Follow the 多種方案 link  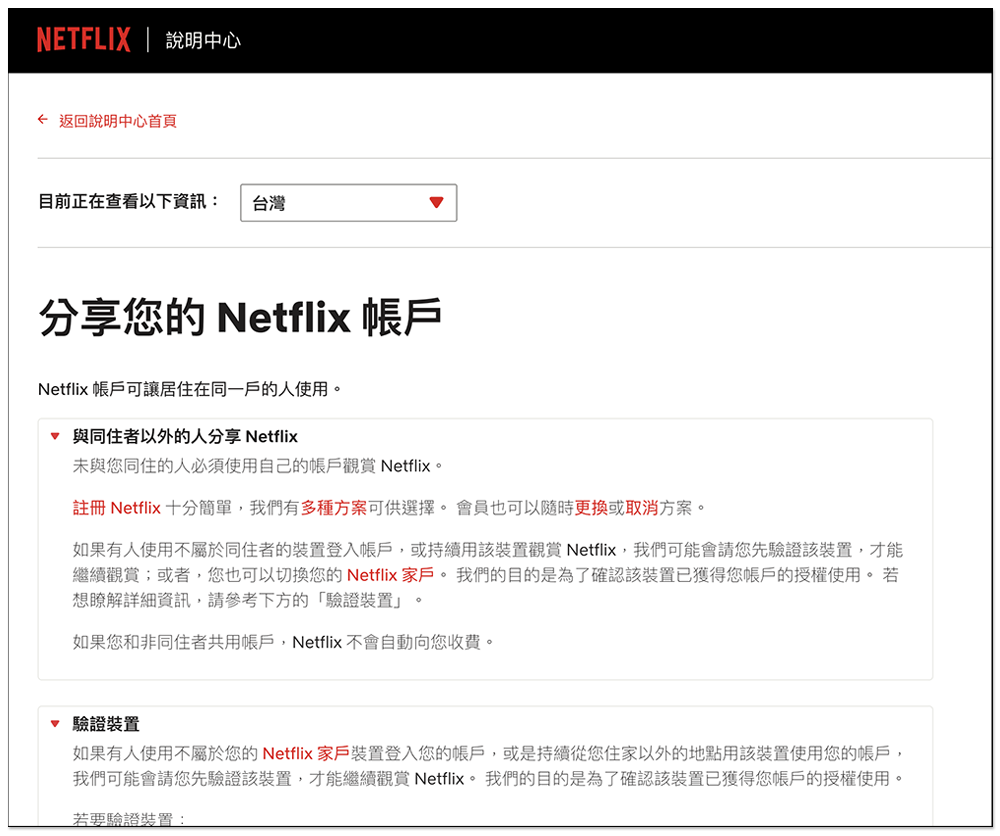coord(334,508)
